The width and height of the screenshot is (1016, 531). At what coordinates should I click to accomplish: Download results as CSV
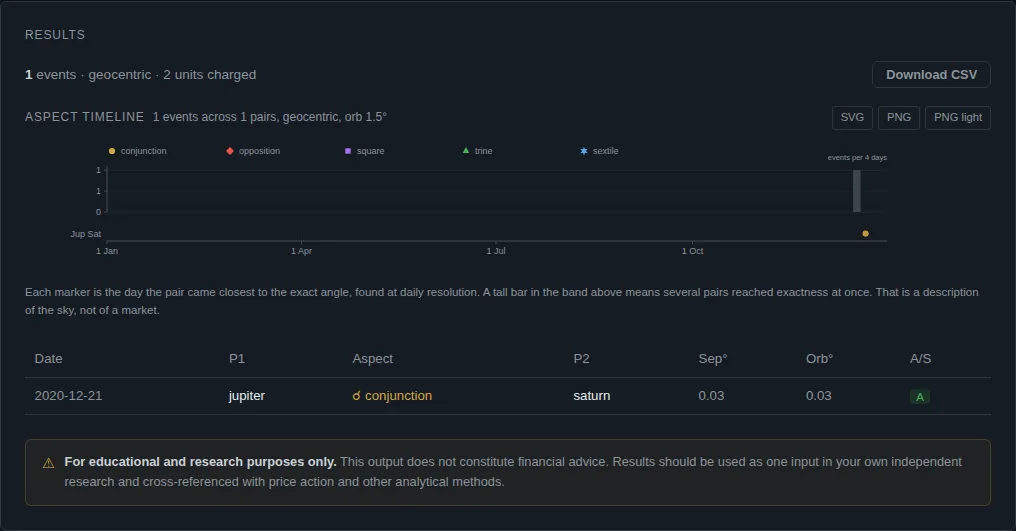pos(931,75)
